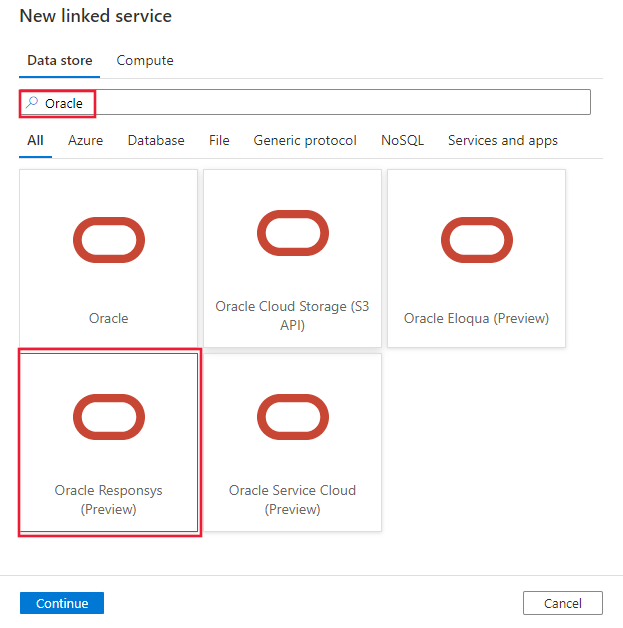This screenshot has height=628, width=623.
Task: Click the search magnifier icon
Action: click(x=31, y=103)
